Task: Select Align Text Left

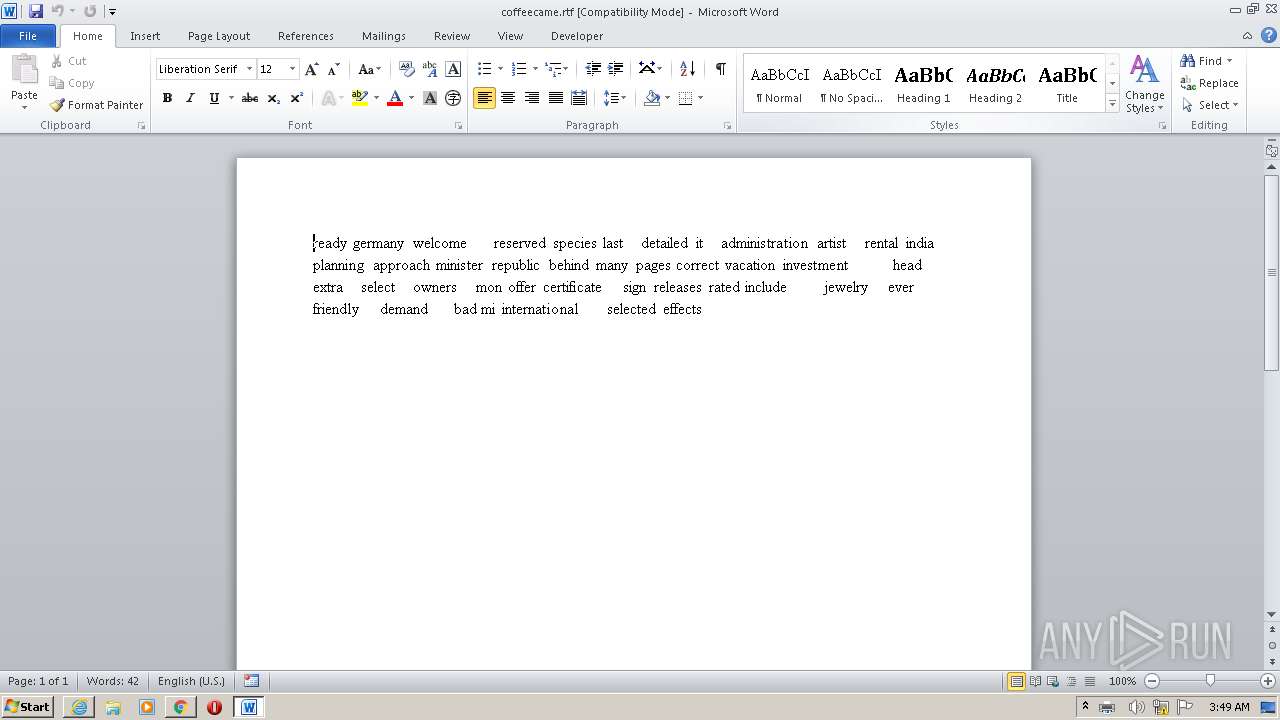Action: point(485,98)
